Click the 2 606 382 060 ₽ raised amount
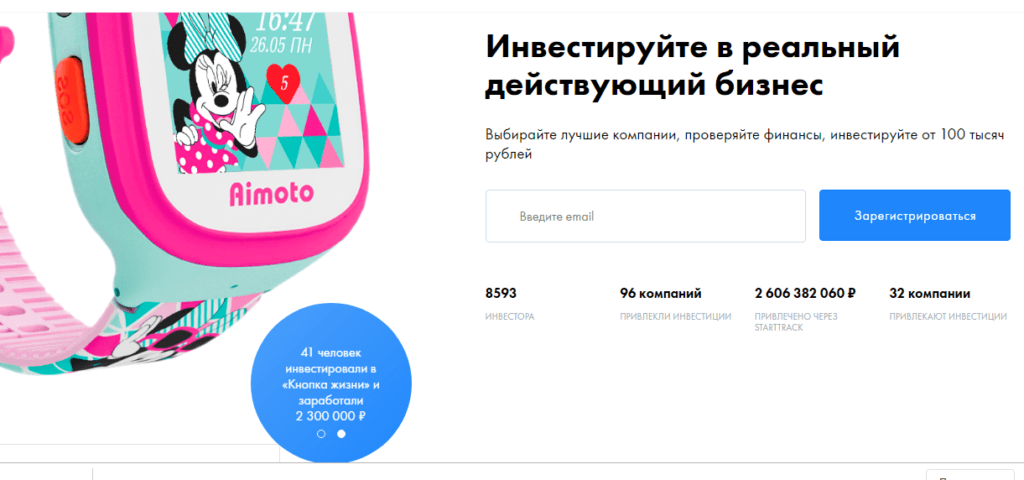This screenshot has width=1024, height=480. click(x=805, y=293)
